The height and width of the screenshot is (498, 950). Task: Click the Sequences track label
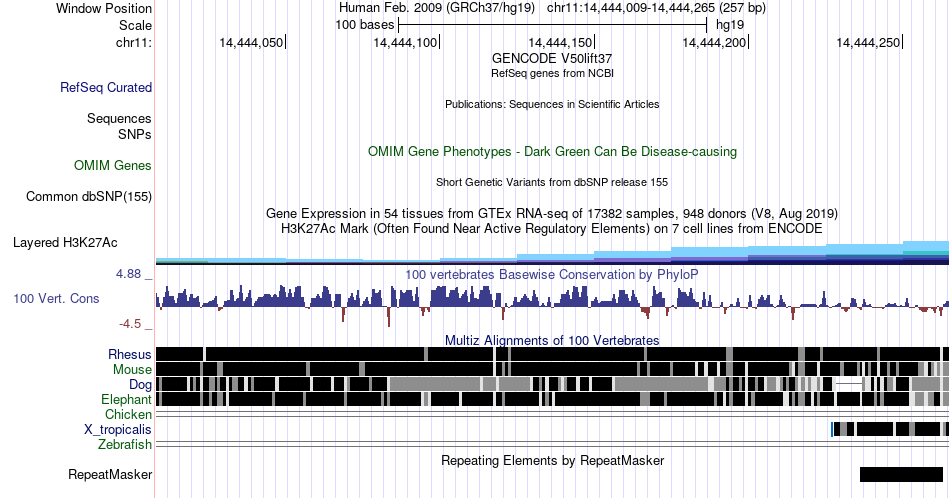point(119,118)
